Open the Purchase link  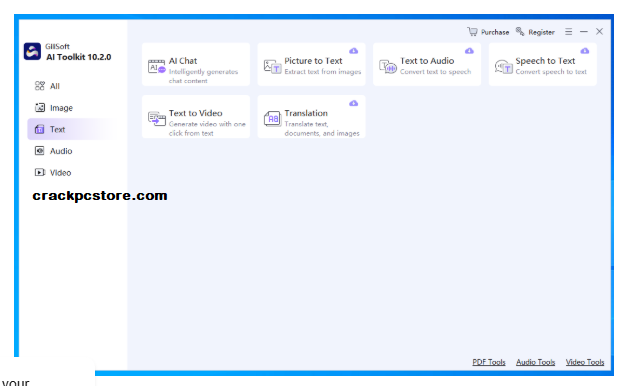(495, 32)
